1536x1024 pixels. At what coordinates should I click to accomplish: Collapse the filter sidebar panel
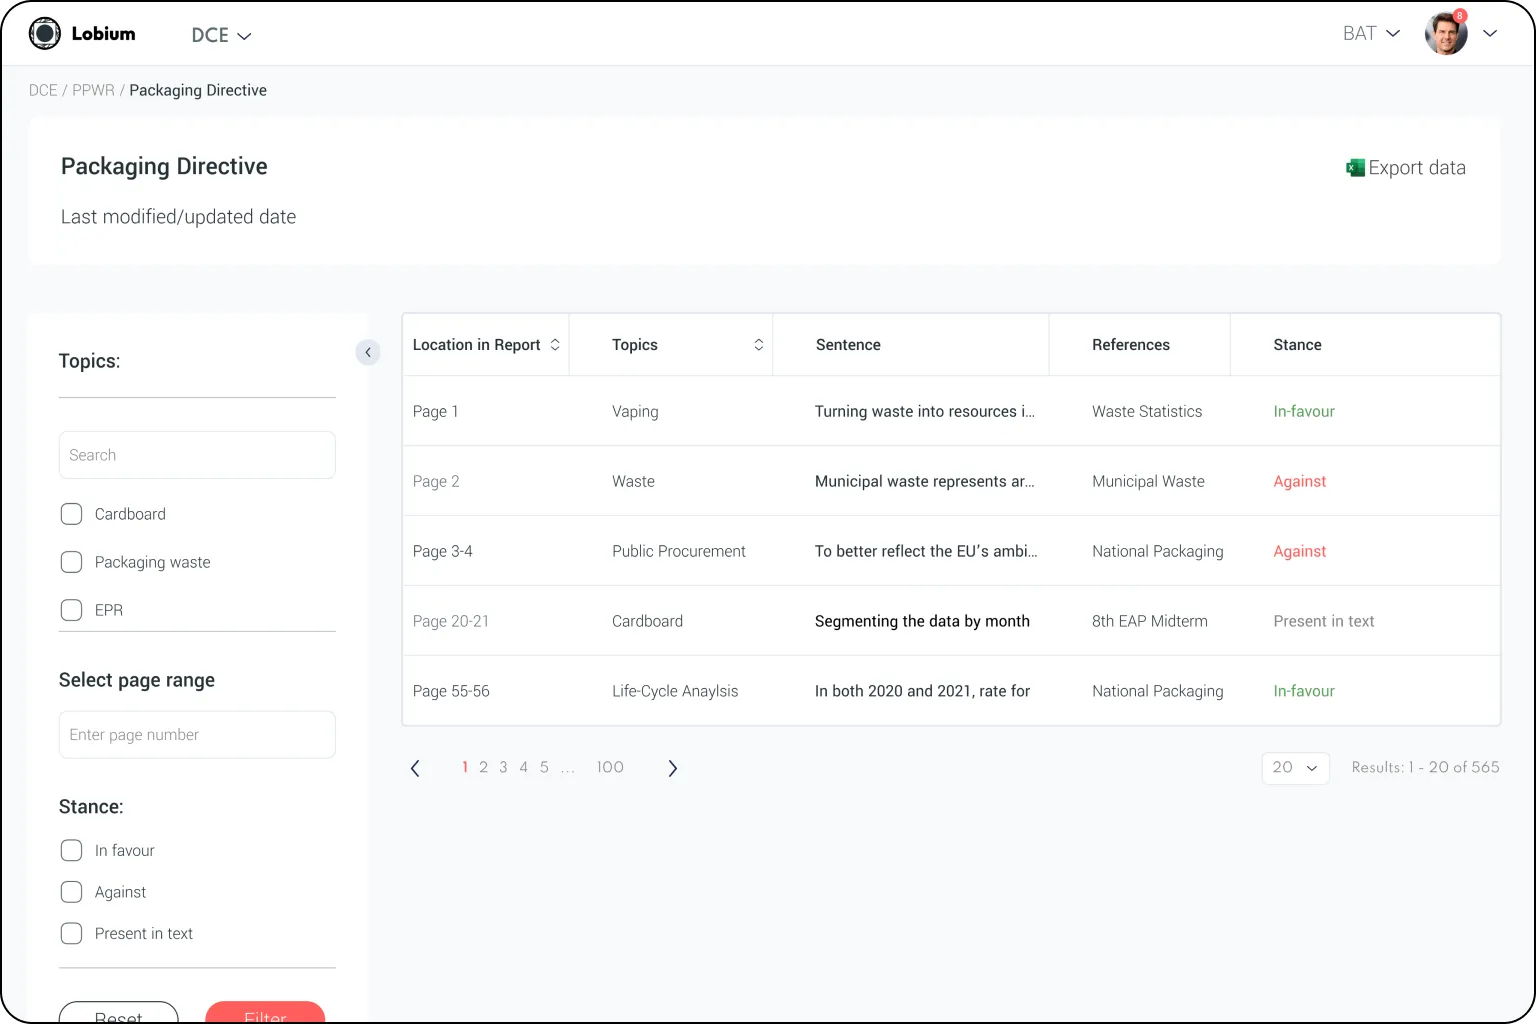(368, 352)
